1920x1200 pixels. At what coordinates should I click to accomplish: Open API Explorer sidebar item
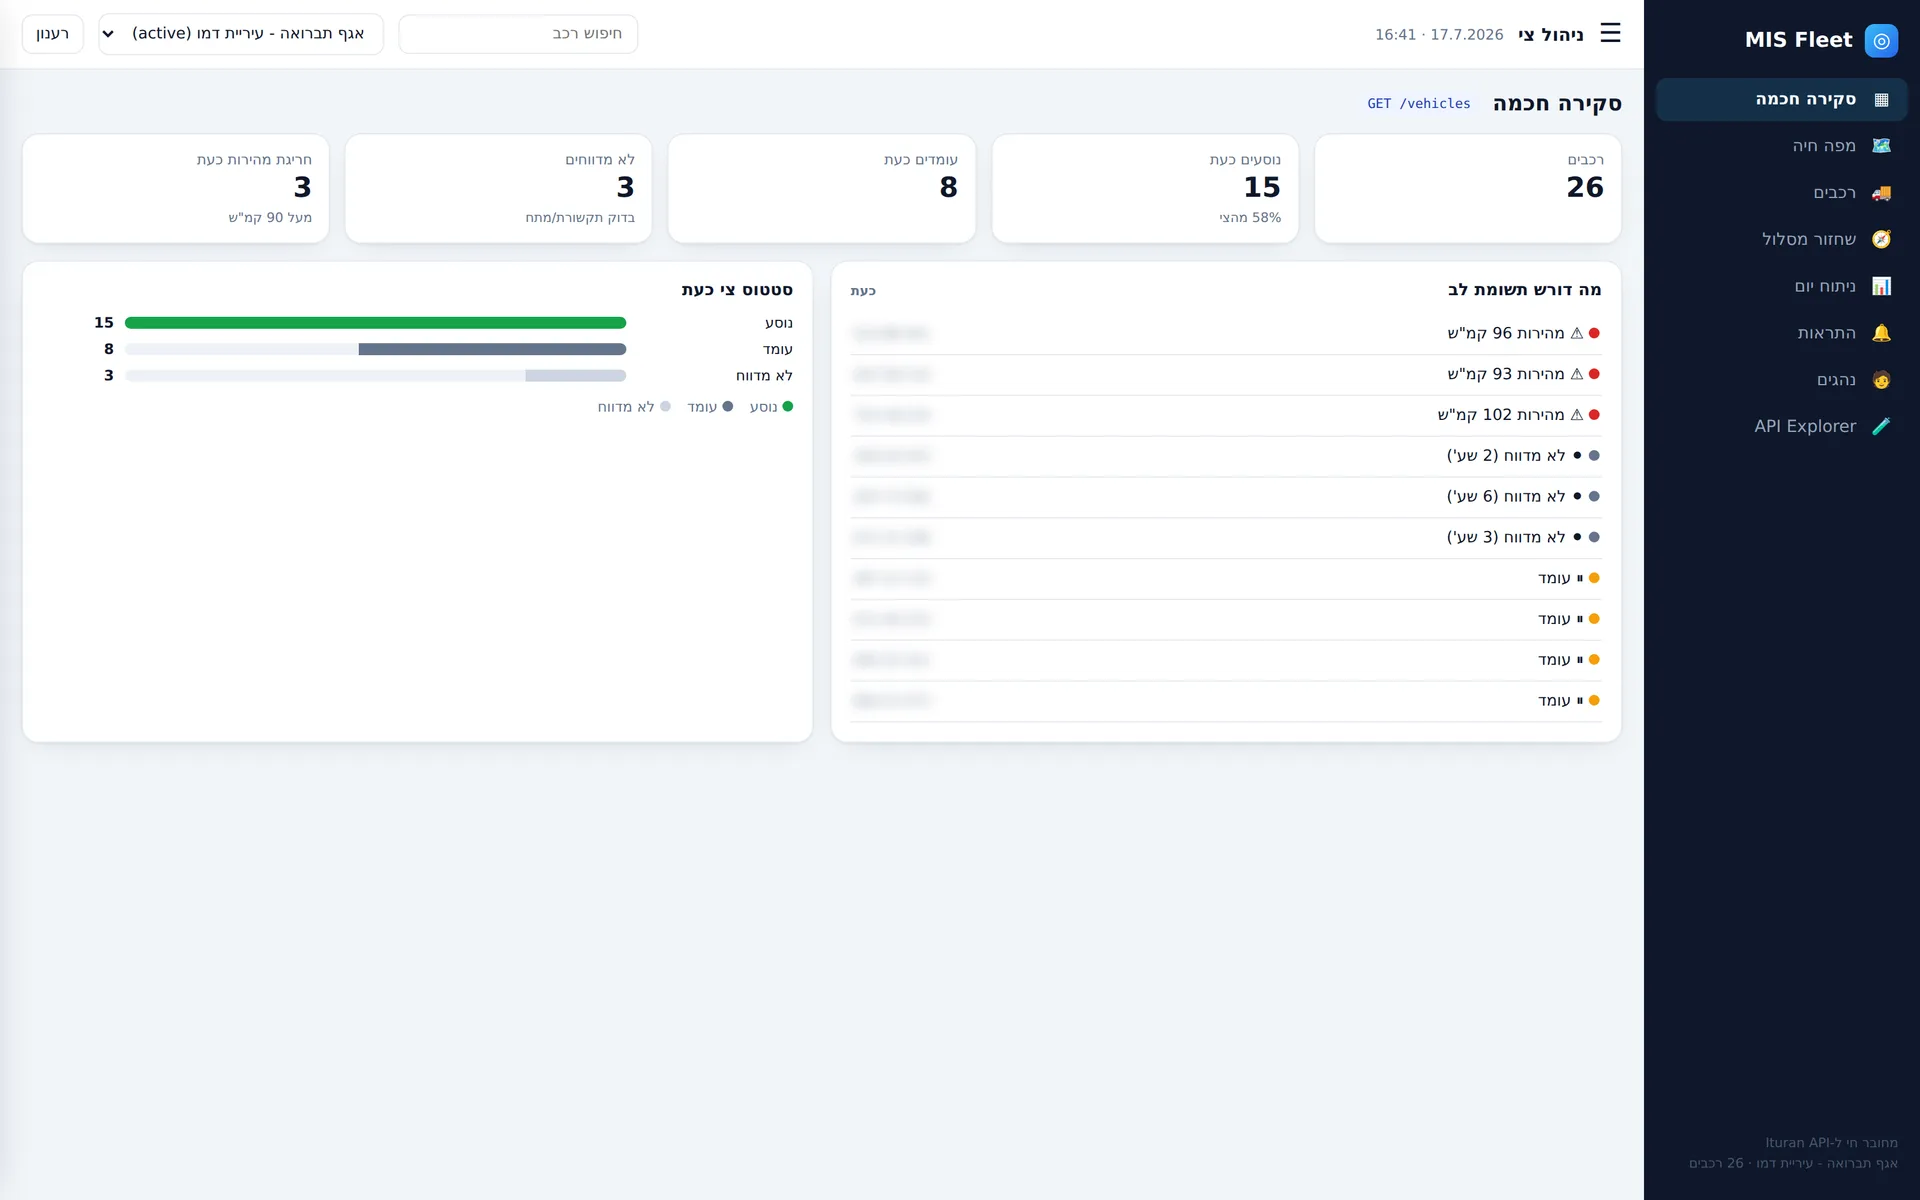pos(1782,426)
